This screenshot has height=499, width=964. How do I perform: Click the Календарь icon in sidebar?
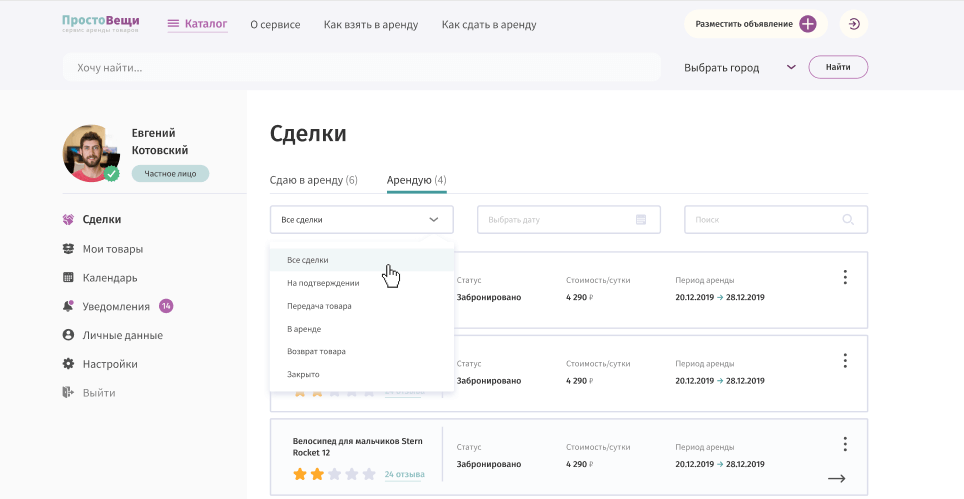(68, 277)
